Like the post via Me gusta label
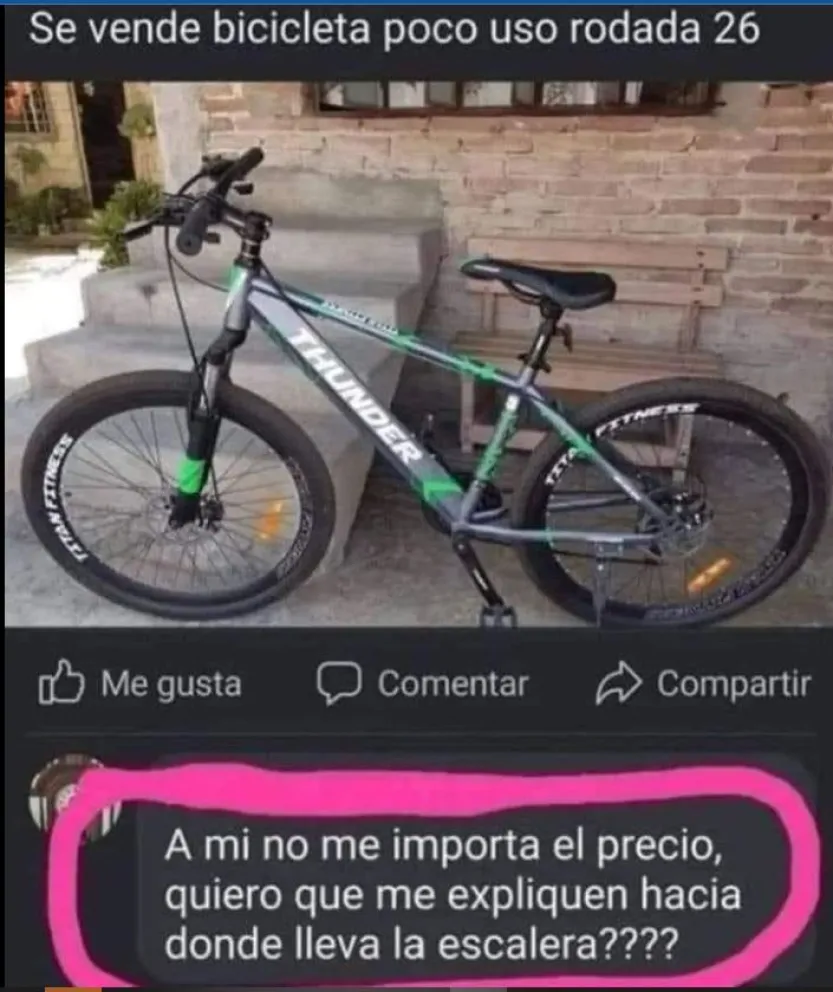833x992 pixels. coord(171,684)
